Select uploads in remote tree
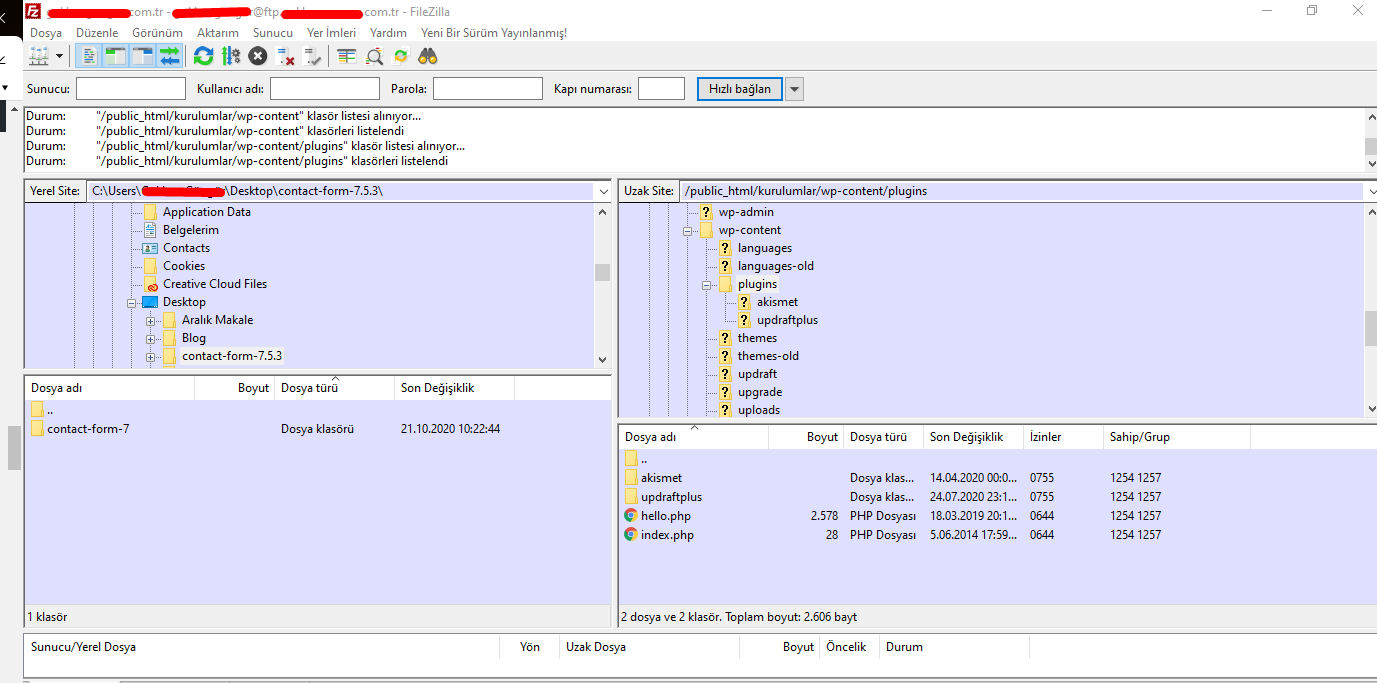The height and width of the screenshot is (683, 1377). pyautogui.click(x=759, y=410)
